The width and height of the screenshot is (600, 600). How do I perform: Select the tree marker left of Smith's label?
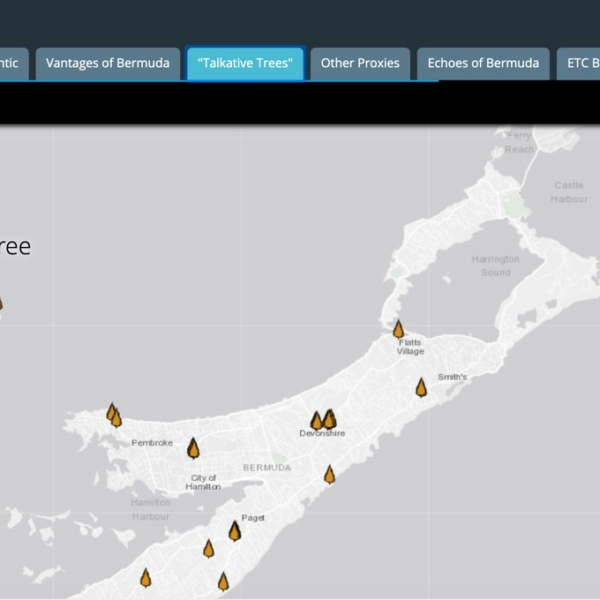point(421,388)
